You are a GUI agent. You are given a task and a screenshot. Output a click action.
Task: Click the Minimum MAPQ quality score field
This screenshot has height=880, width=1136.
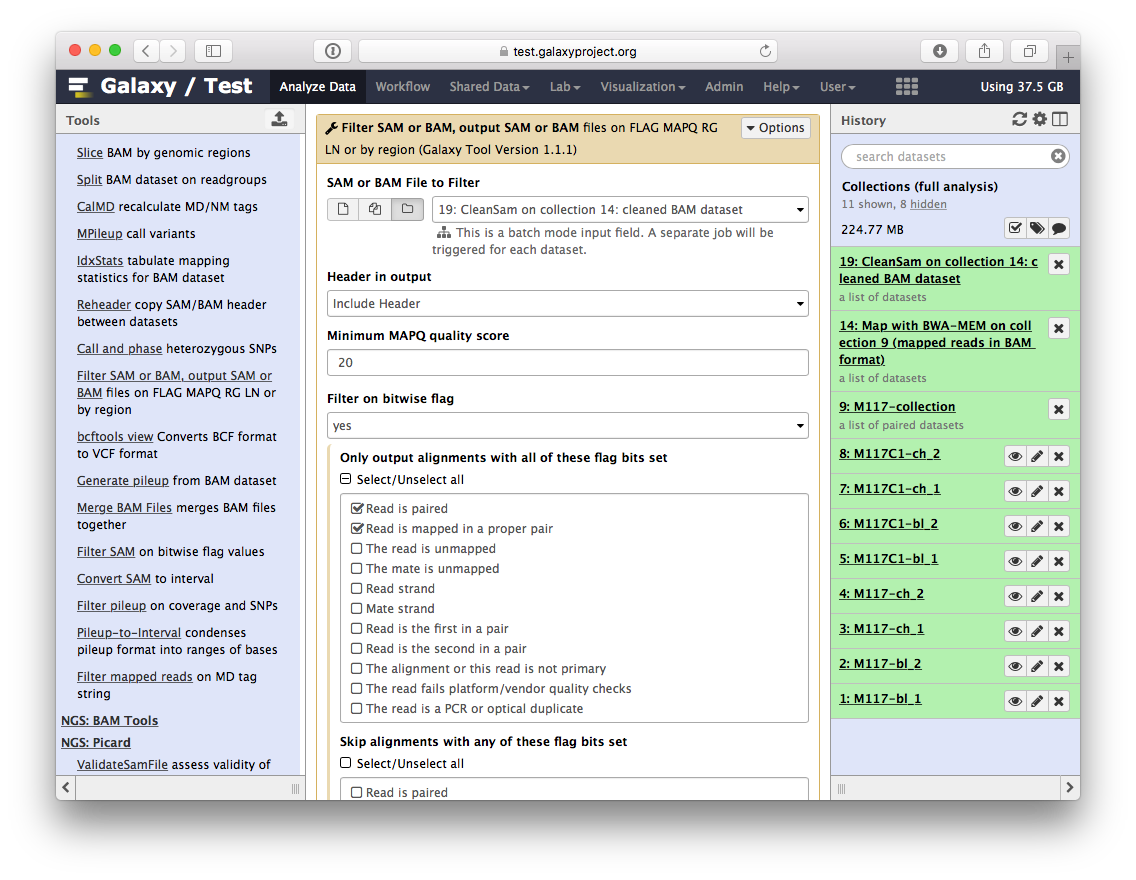(567, 362)
